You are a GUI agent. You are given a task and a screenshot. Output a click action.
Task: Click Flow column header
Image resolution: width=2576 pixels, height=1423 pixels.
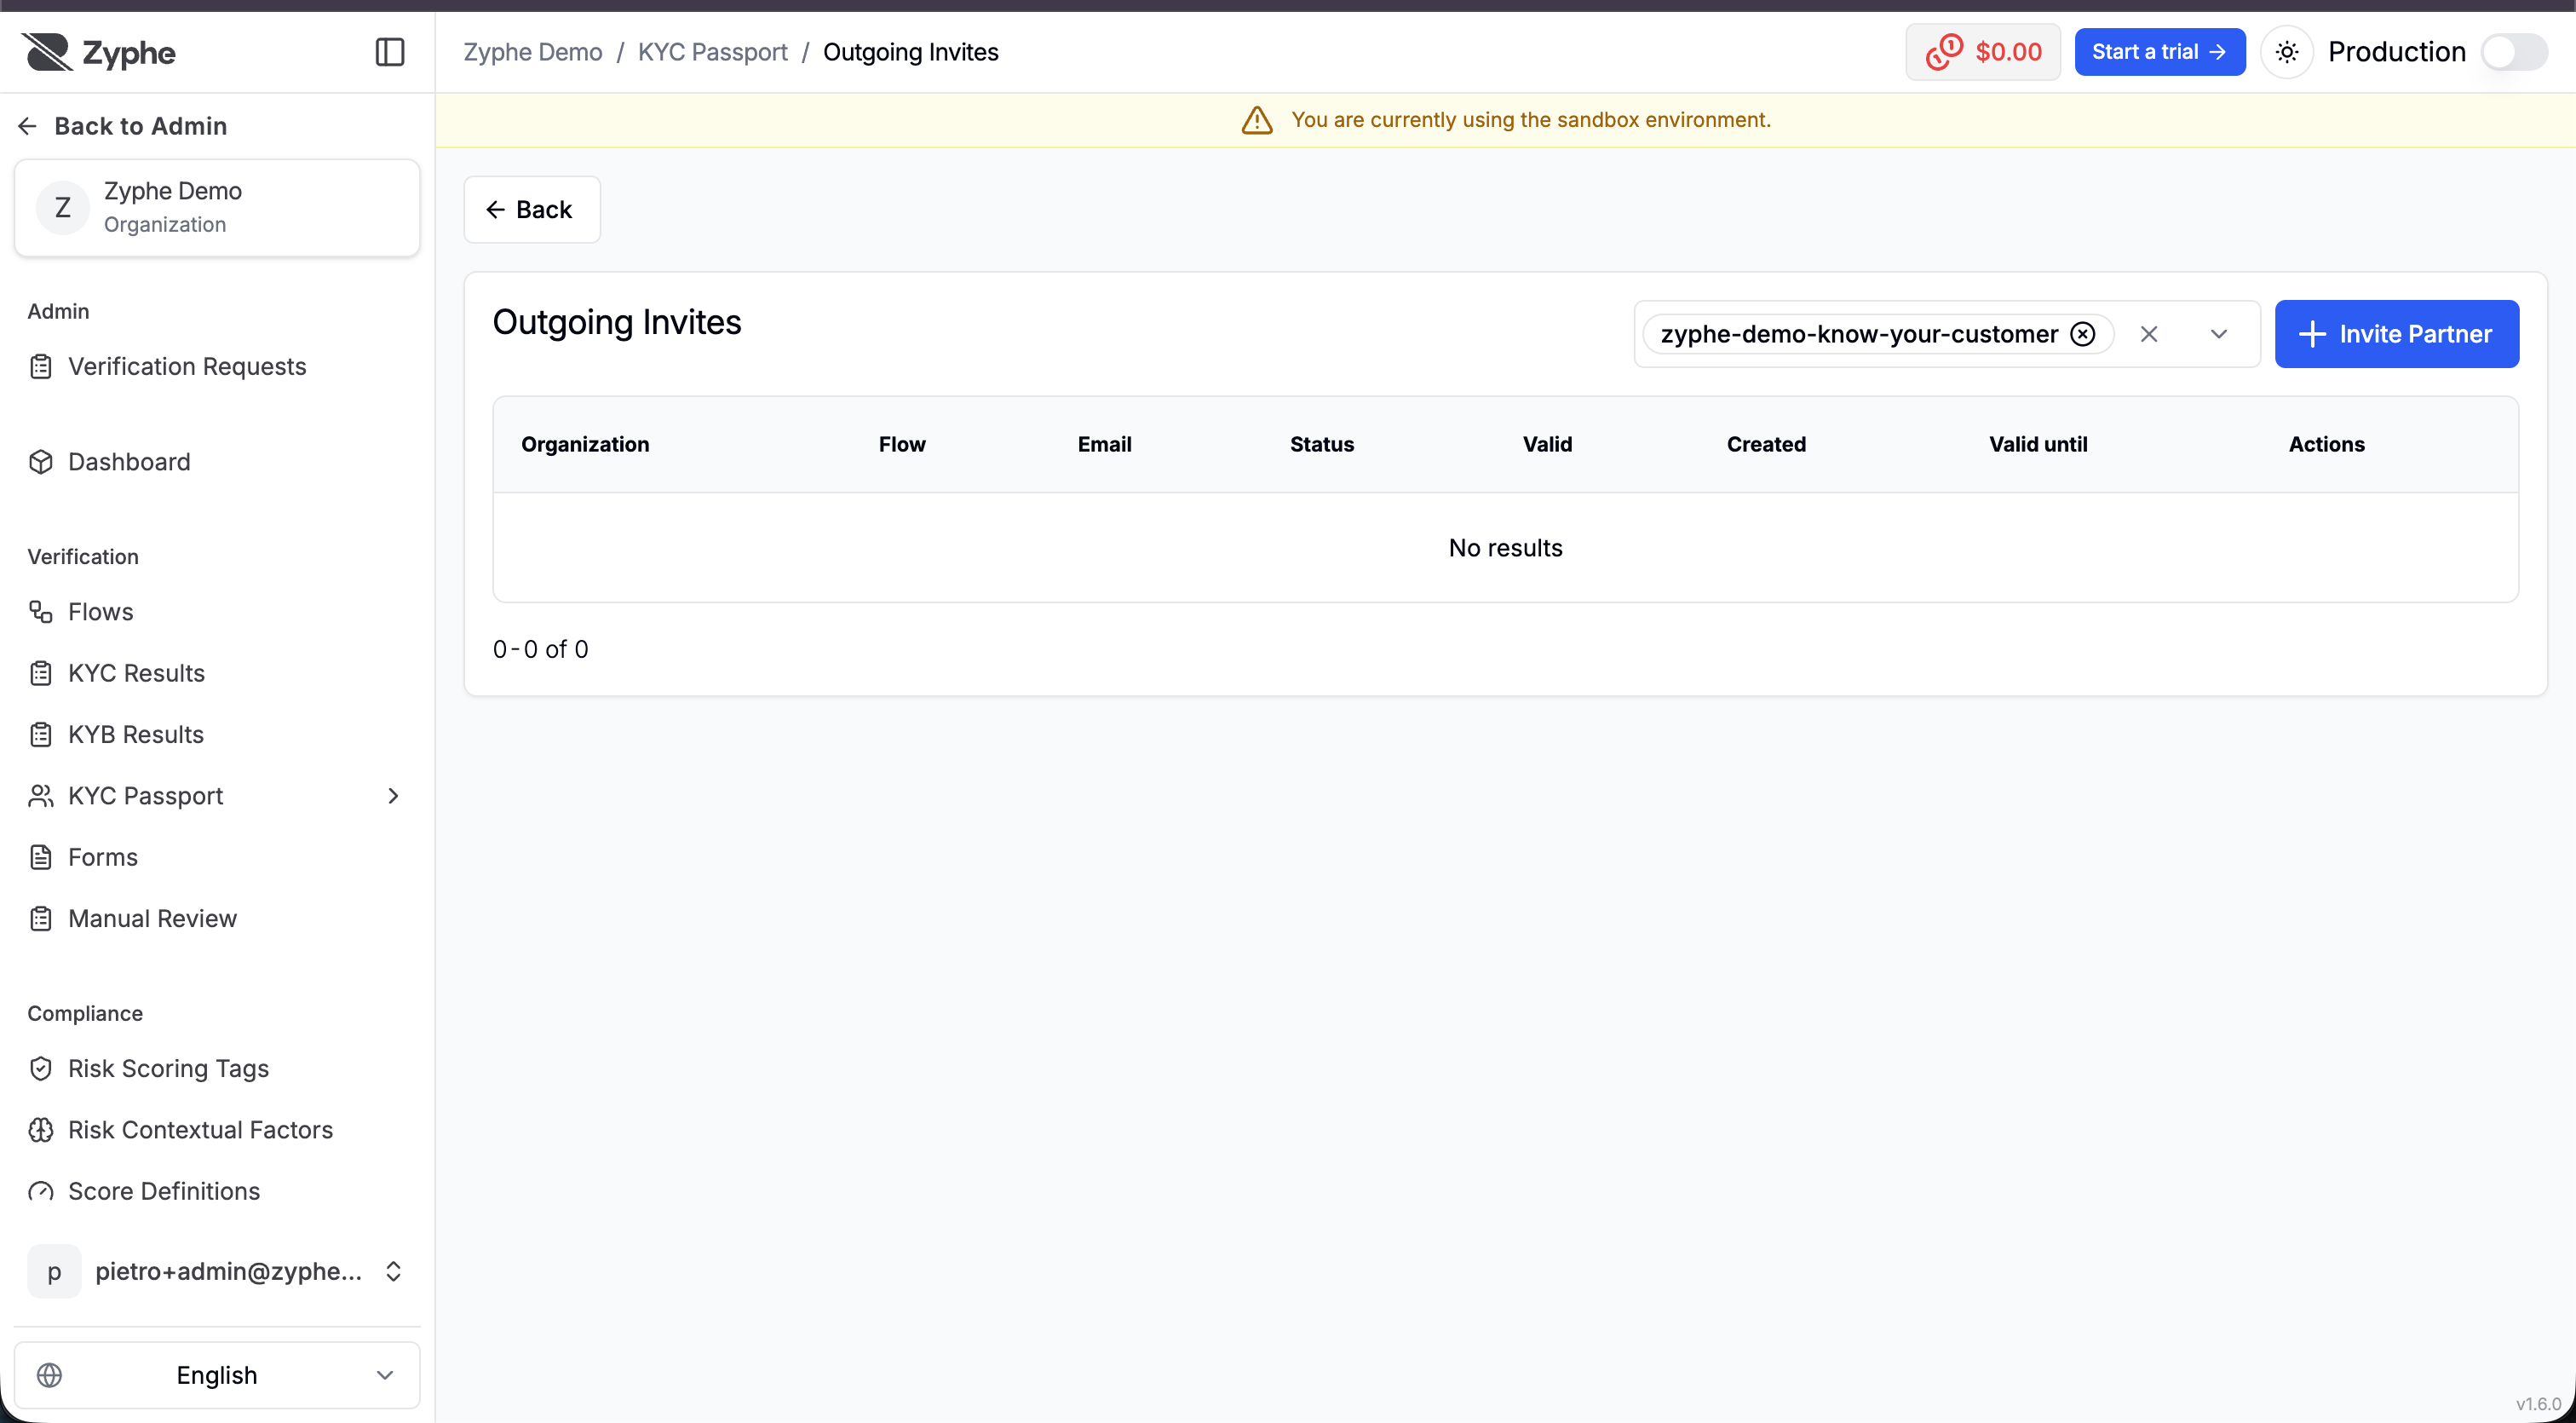coord(902,445)
